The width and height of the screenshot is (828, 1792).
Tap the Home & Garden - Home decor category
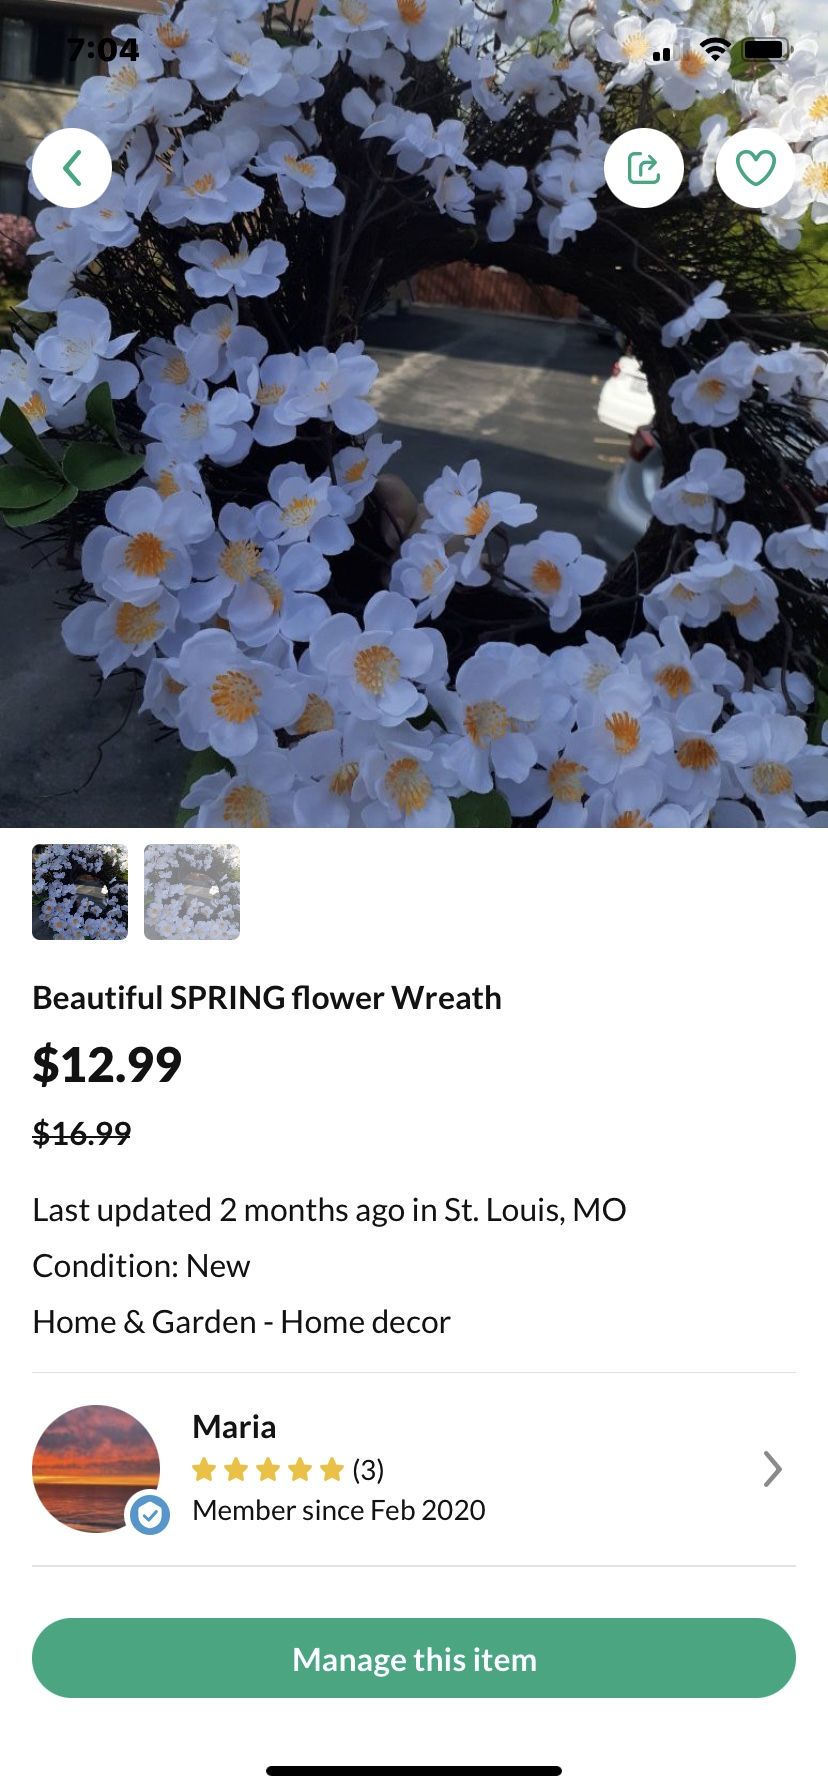click(x=241, y=1322)
